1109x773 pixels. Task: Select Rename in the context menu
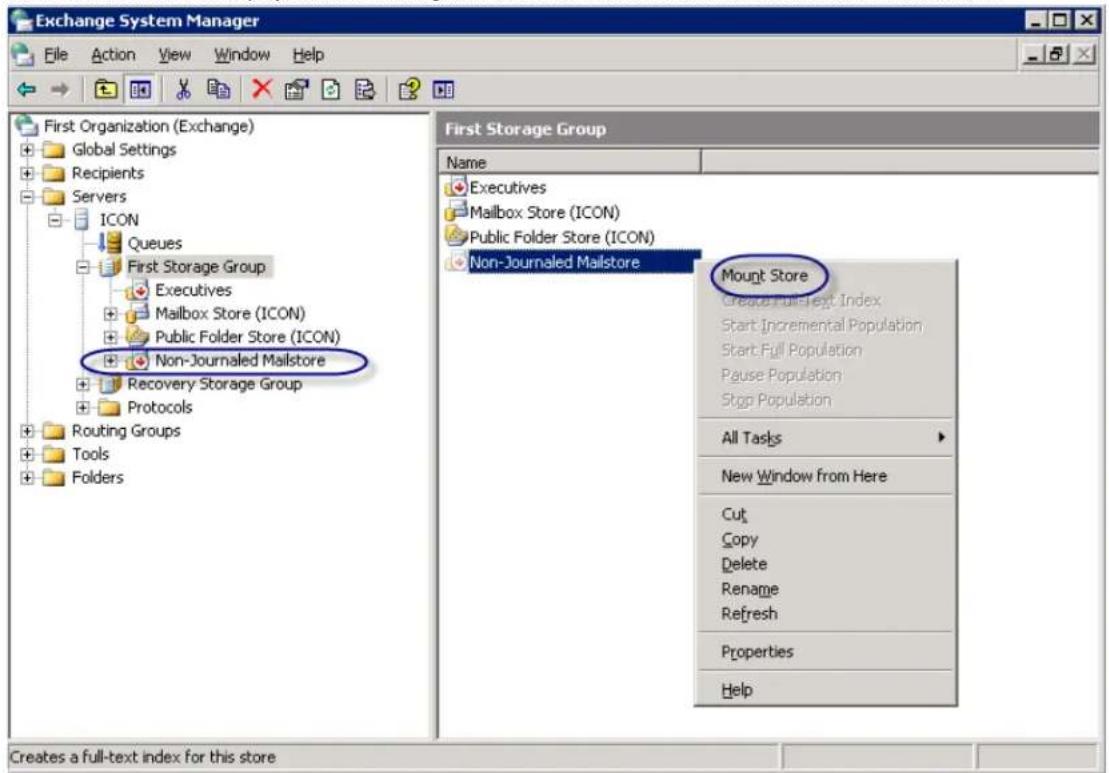point(826,588)
